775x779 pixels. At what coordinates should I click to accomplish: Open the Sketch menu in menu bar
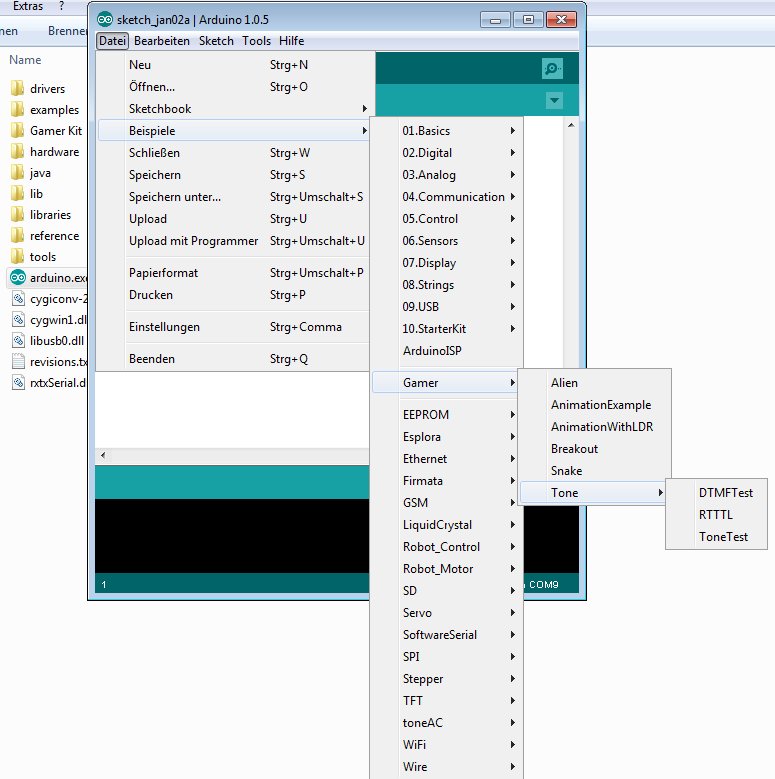tap(216, 41)
